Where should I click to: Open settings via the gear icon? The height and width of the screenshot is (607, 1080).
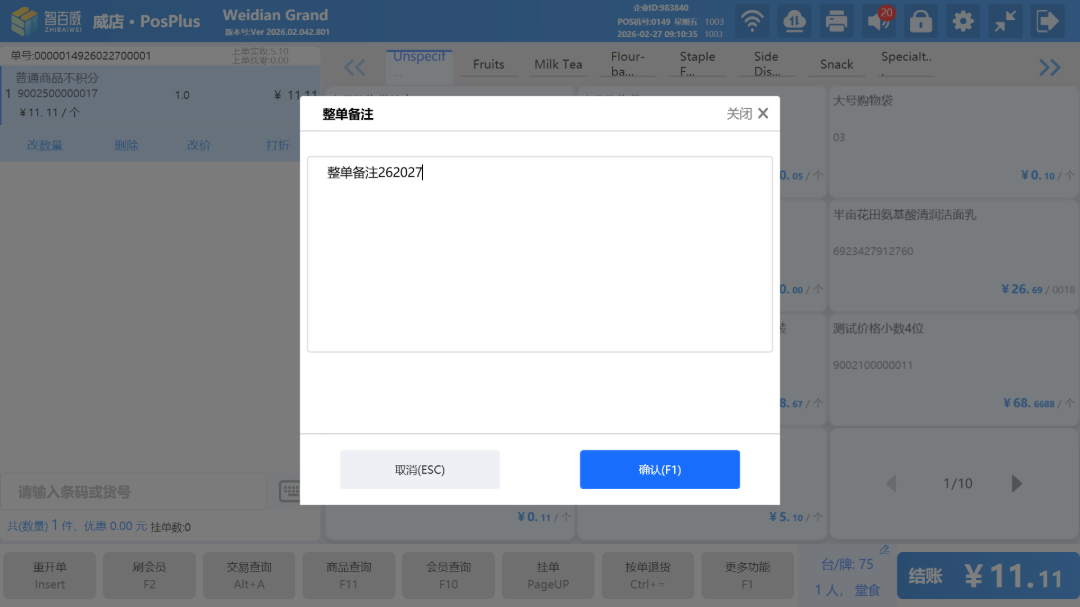click(963, 20)
